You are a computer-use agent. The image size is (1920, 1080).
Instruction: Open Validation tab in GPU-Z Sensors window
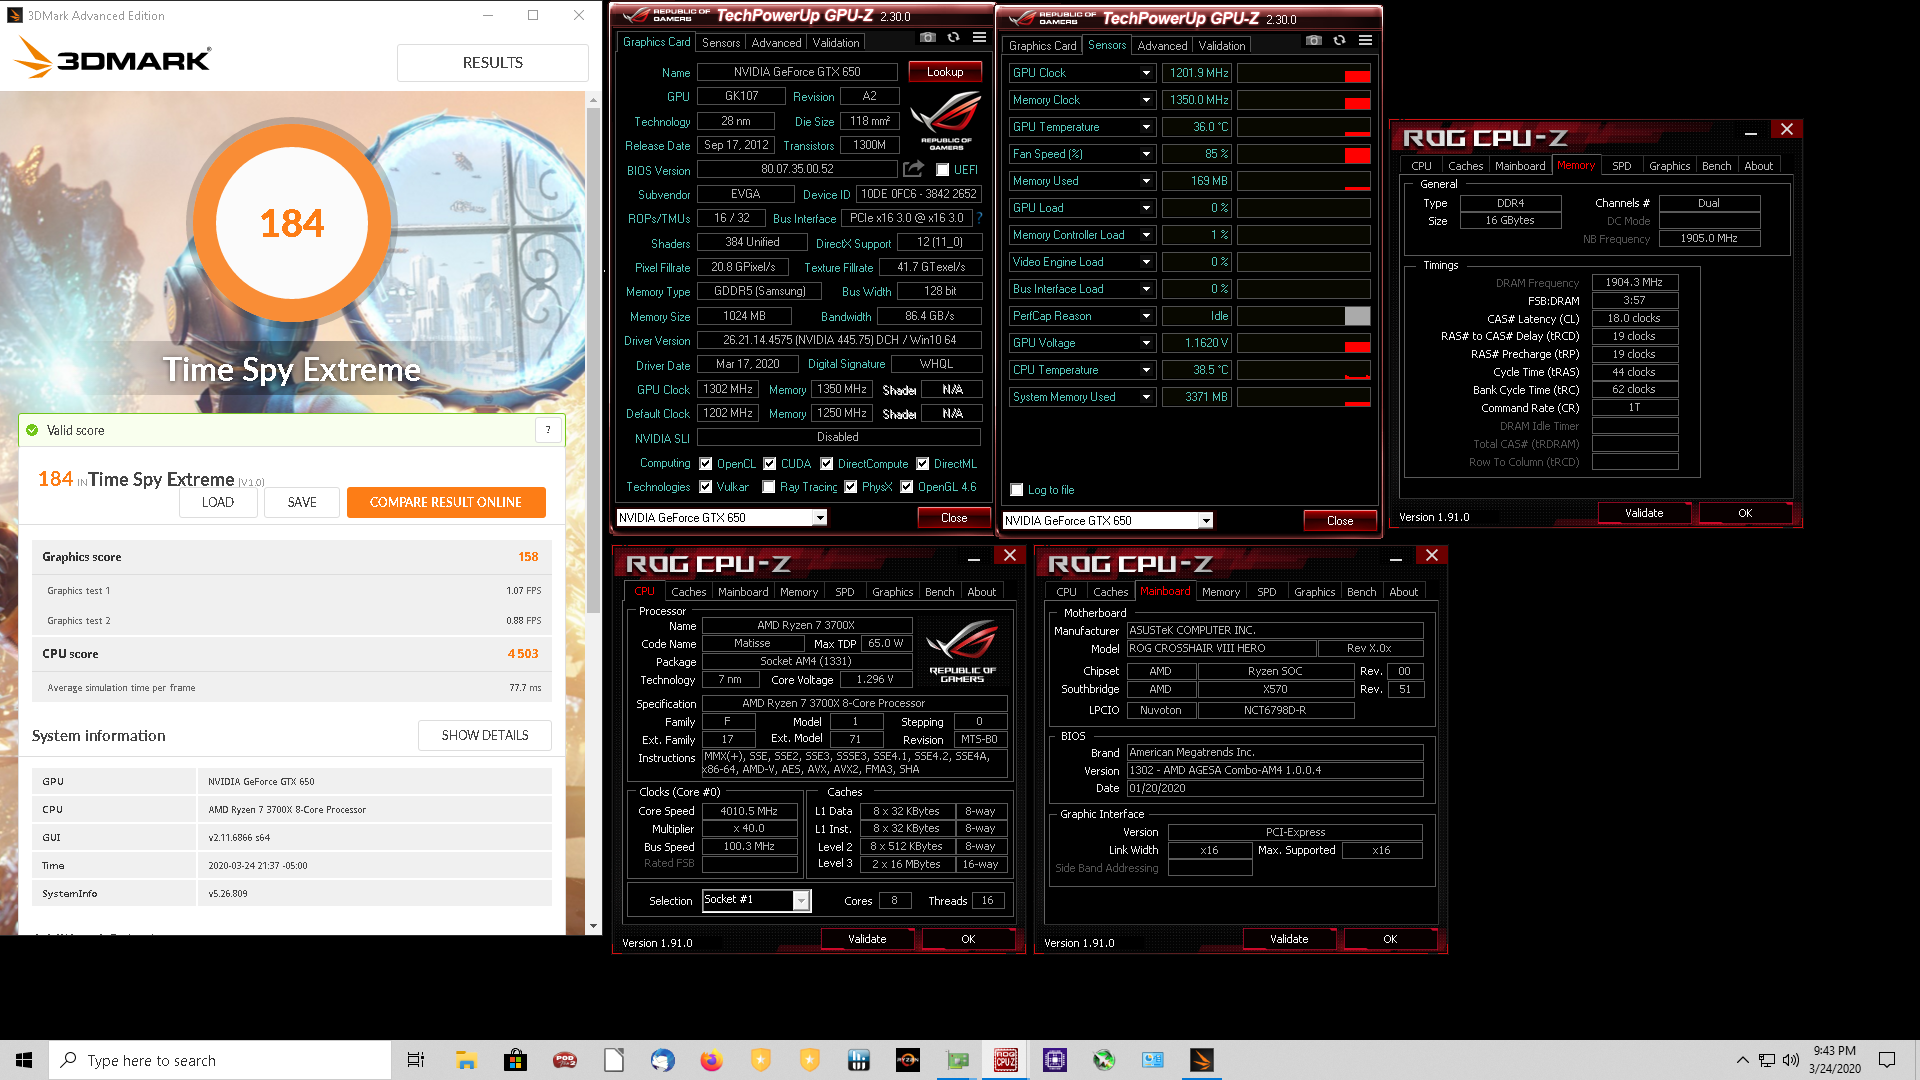pyautogui.click(x=1222, y=46)
